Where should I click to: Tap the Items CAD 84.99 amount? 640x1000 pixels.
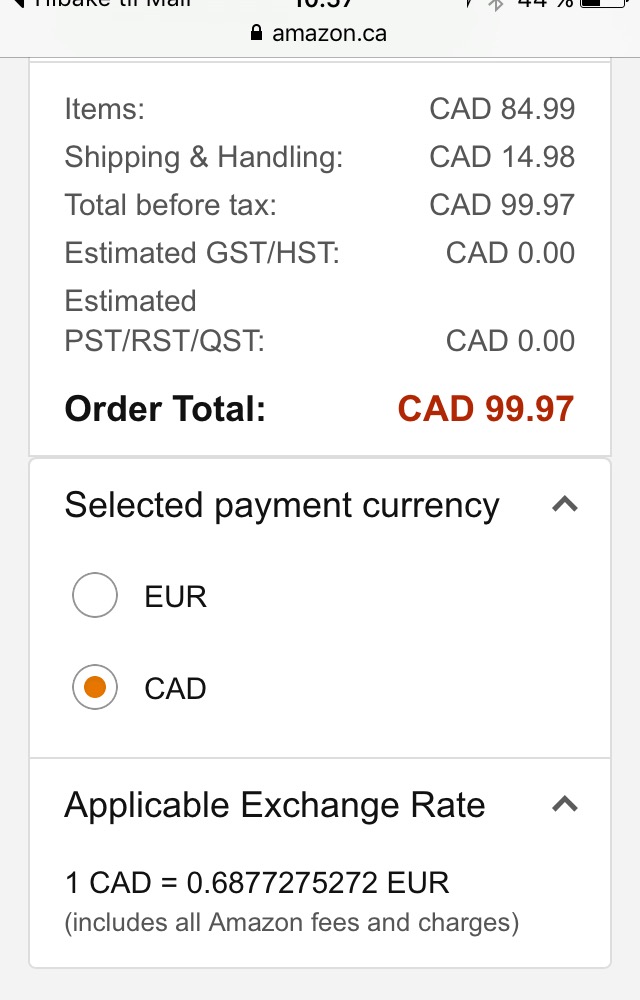[502, 109]
